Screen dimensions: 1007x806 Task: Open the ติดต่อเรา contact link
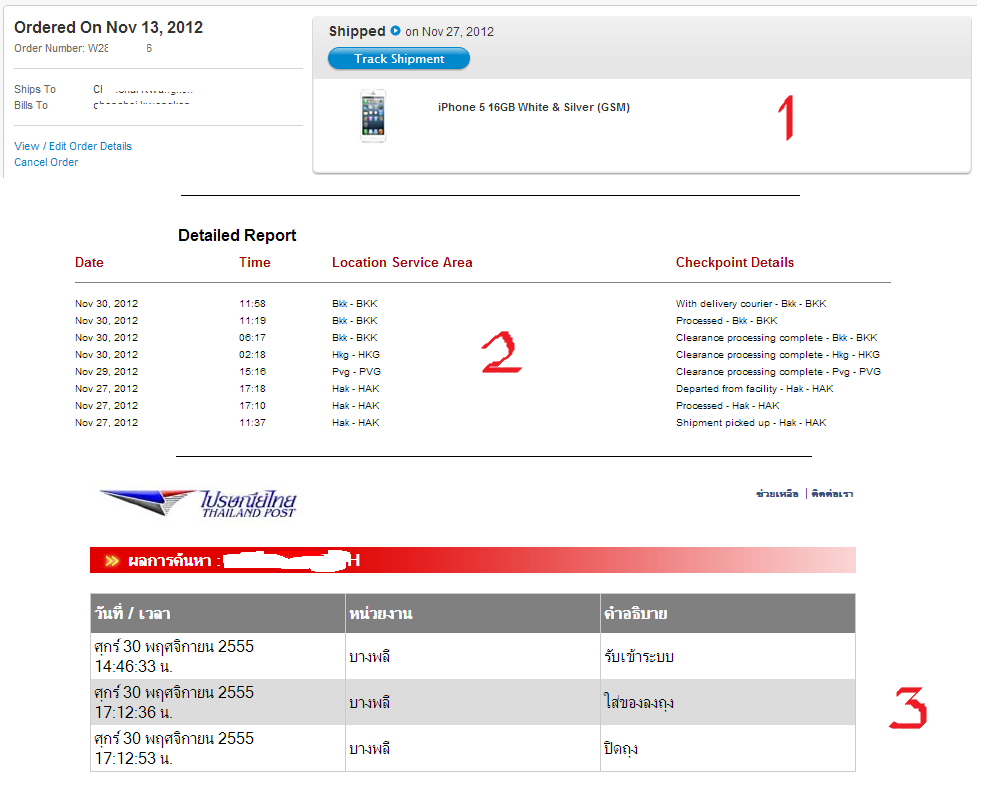coord(832,493)
